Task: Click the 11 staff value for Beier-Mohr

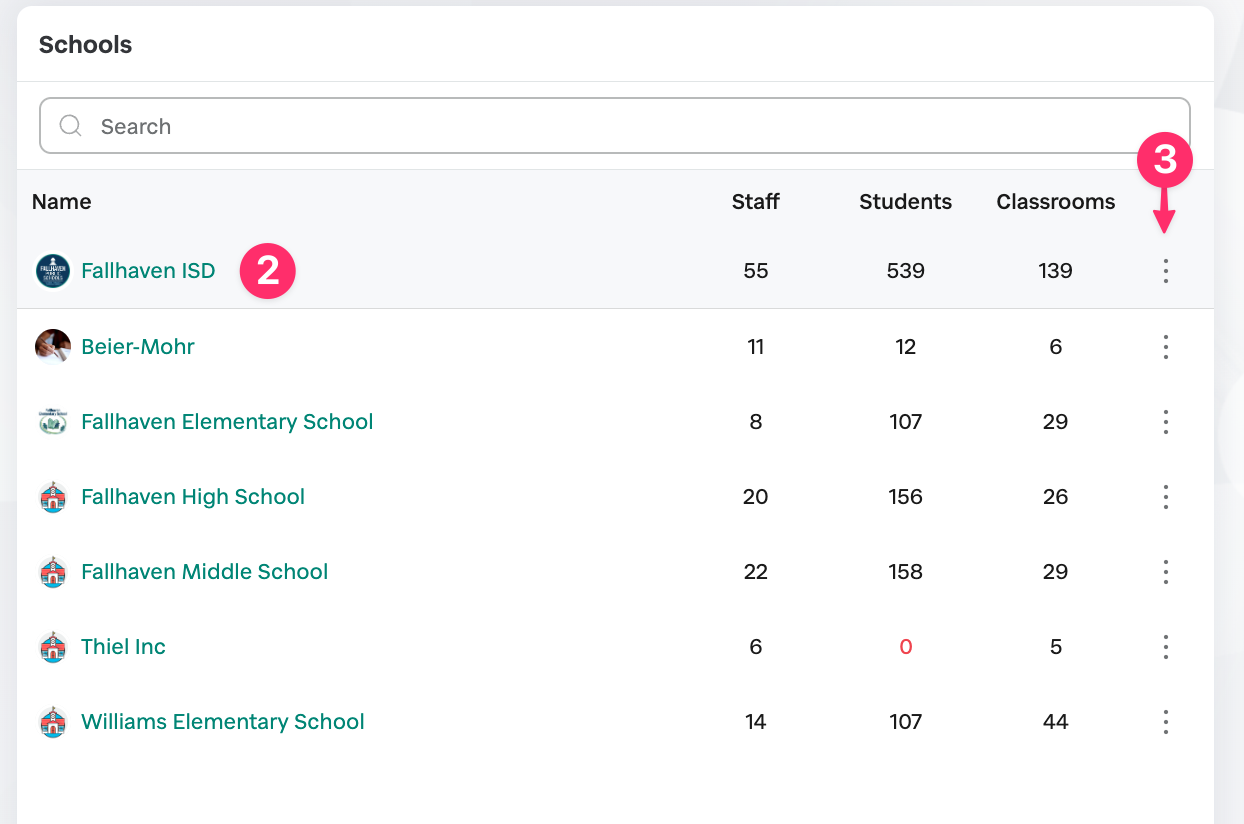Action: point(756,347)
